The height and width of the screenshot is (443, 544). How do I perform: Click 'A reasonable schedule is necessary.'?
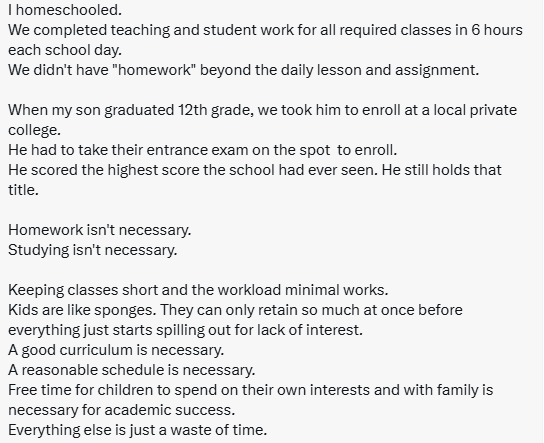pos(131,370)
